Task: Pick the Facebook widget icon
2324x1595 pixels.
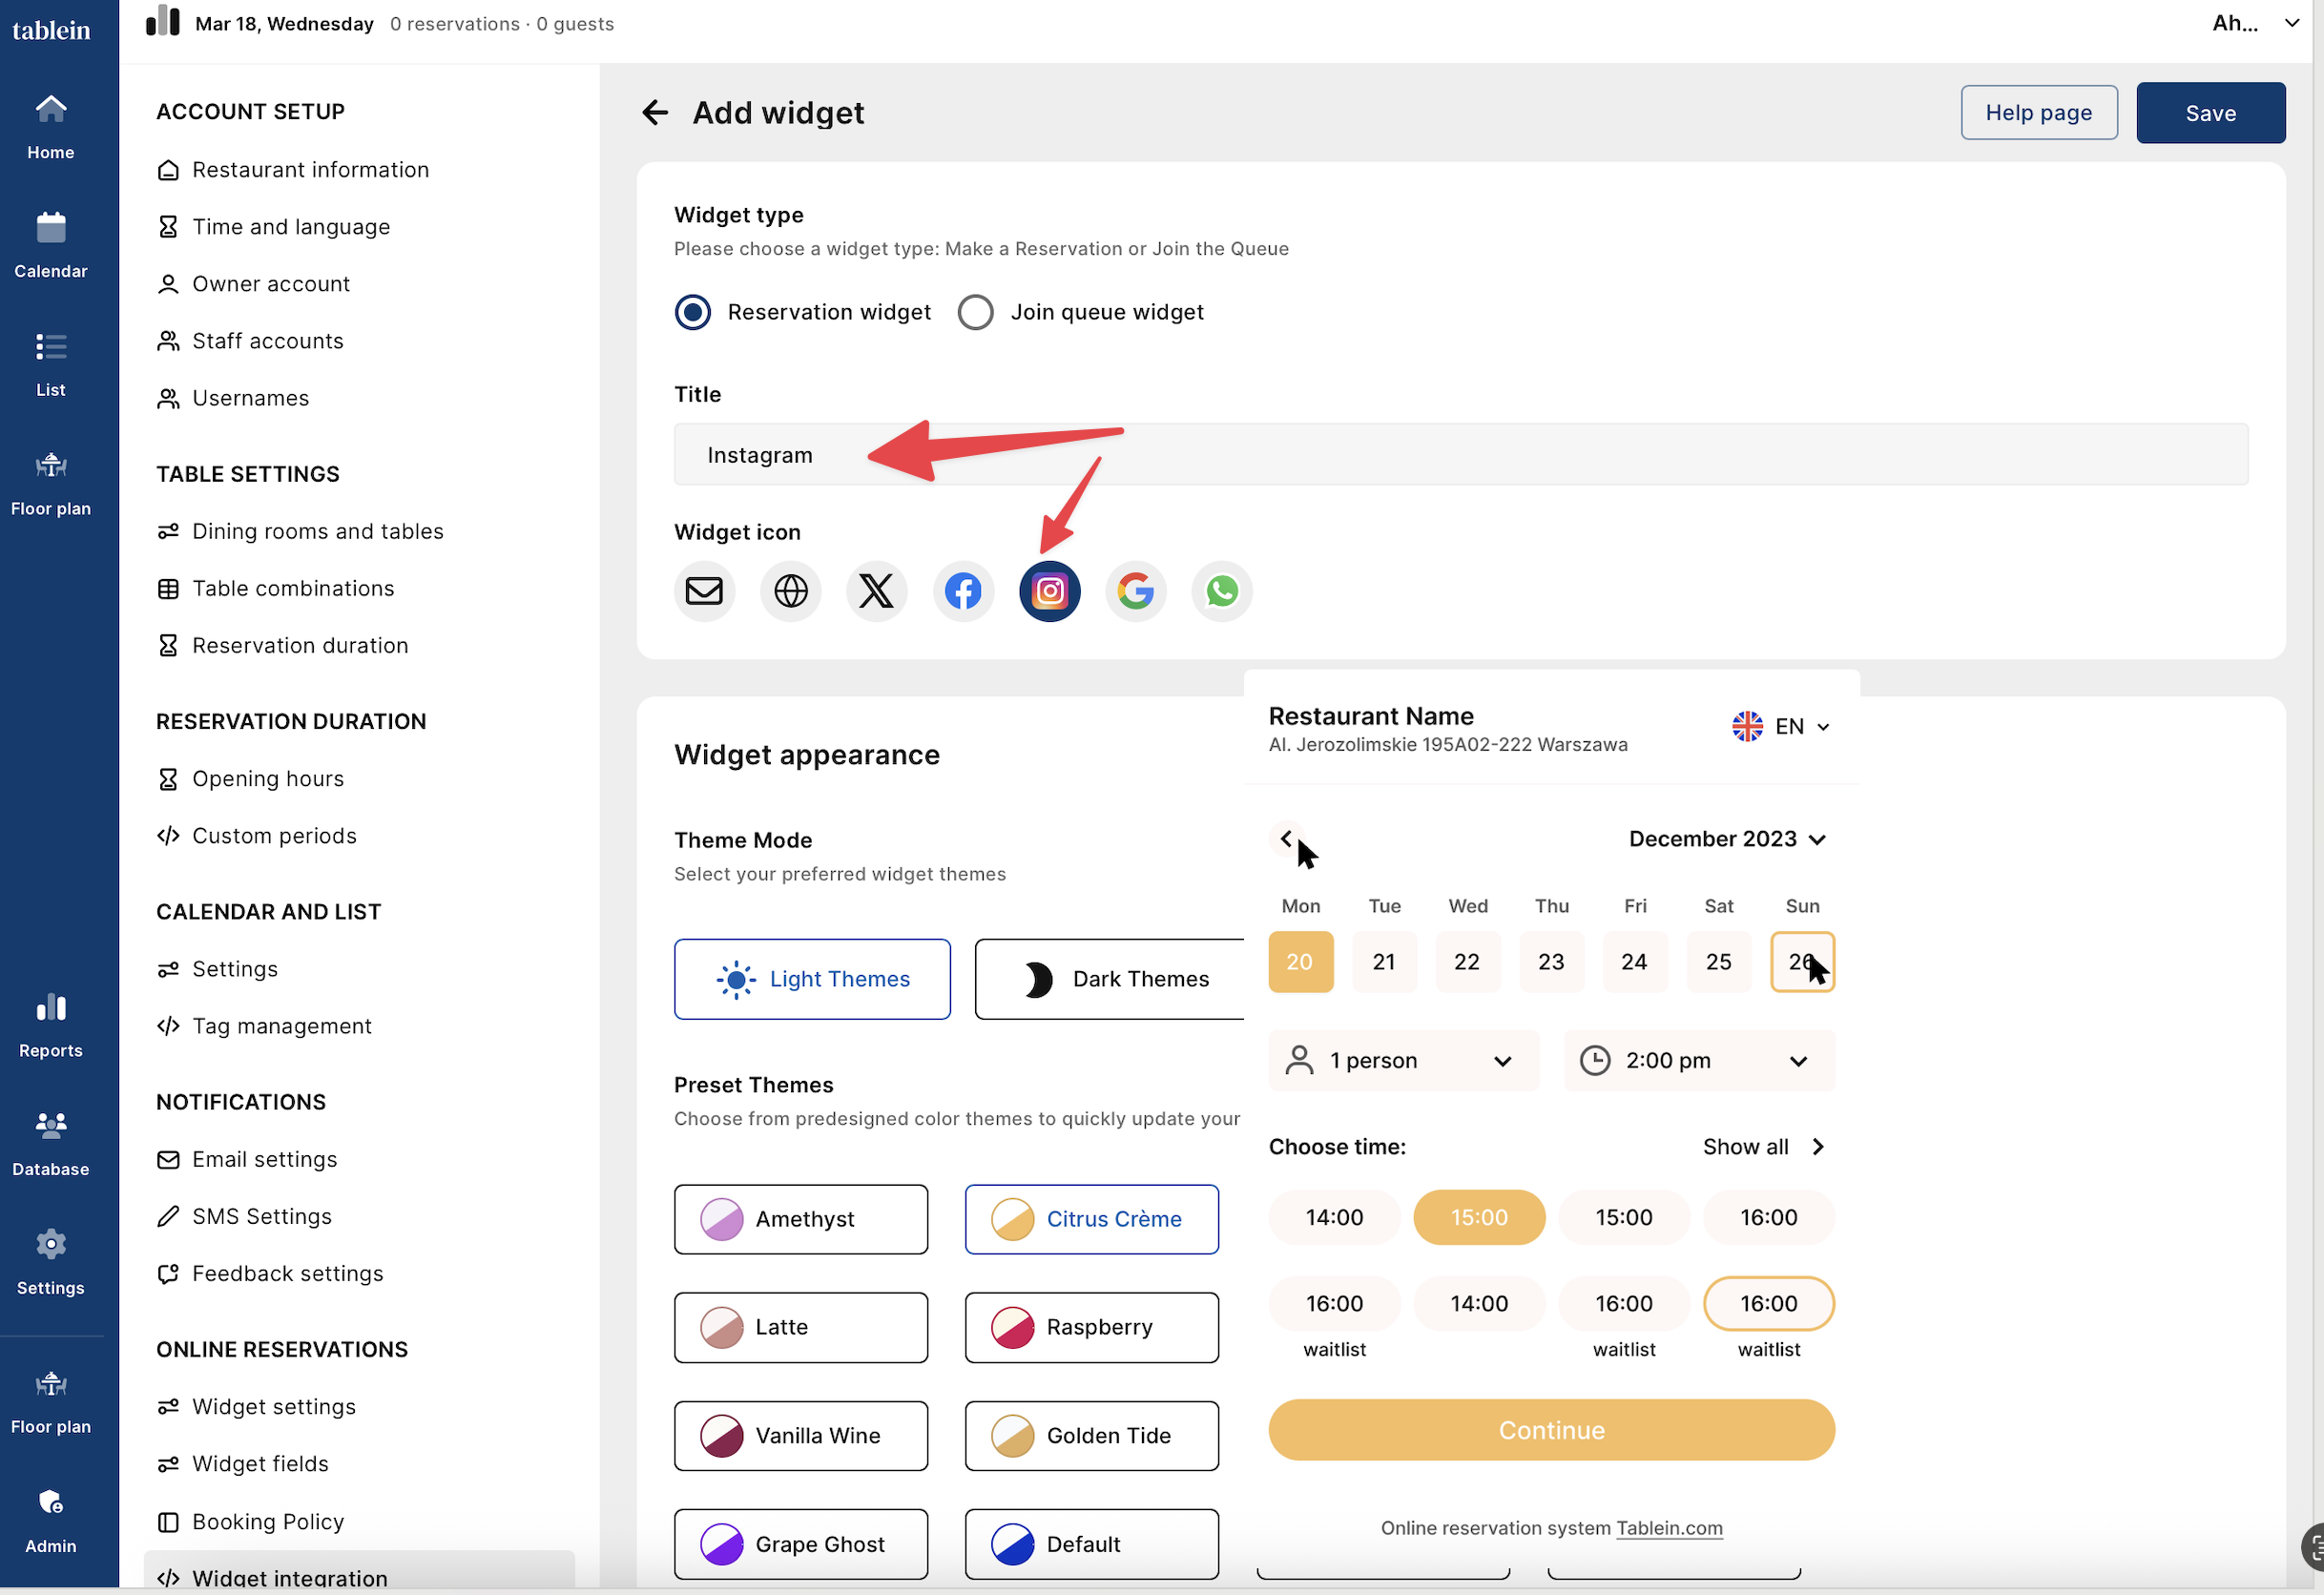Action: pos(962,591)
